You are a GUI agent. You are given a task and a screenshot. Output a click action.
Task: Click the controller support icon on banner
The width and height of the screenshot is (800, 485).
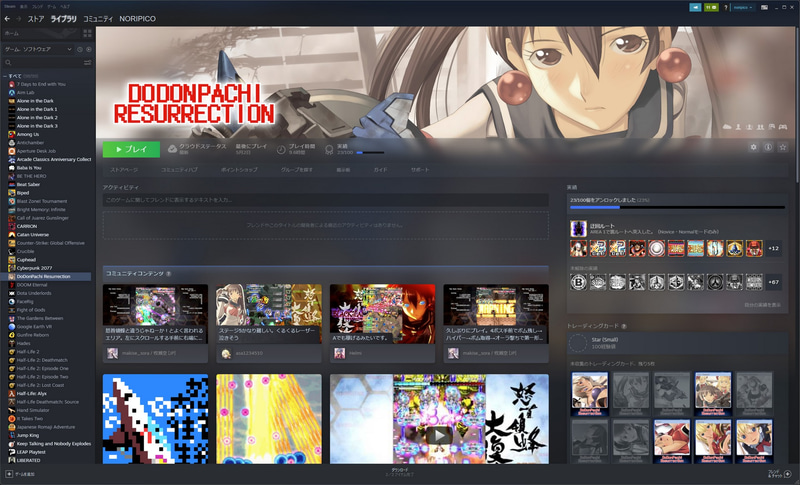(x=783, y=126)
